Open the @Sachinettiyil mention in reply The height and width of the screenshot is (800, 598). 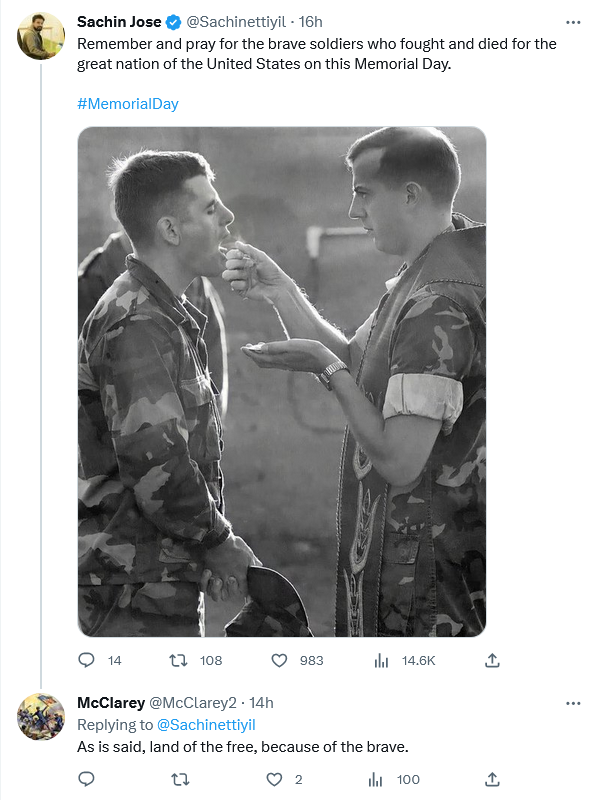pos(206,725)
